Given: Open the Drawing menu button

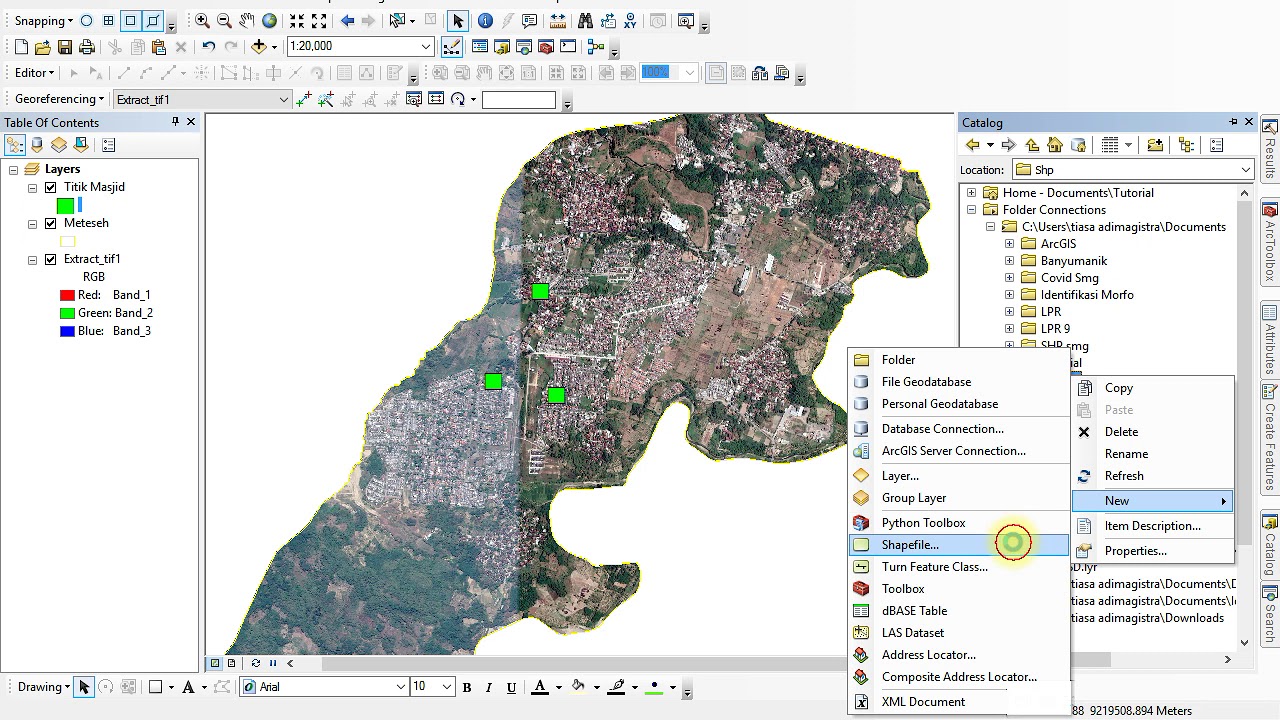Looking at the screenshot, I should 44,687.
